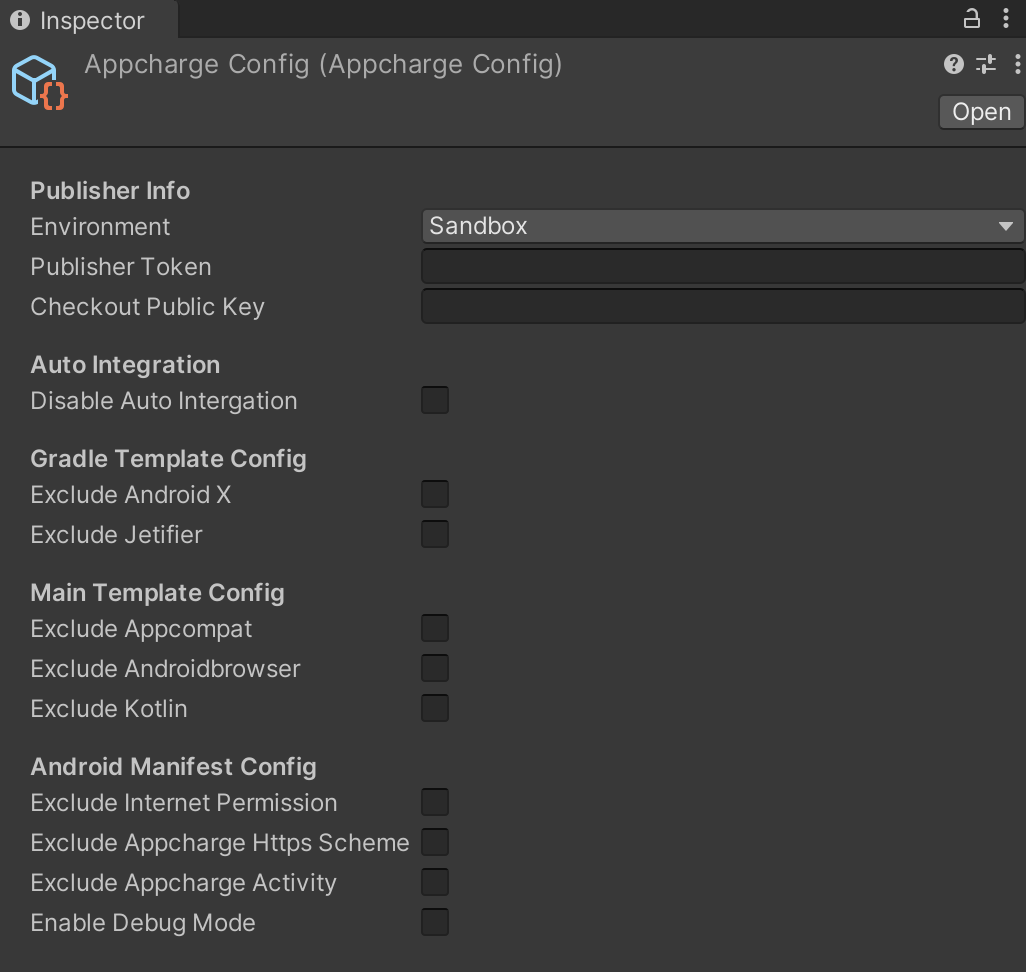
Task: Open the Appcharge Config header's kebab menu
Action: coord(1017,64)
